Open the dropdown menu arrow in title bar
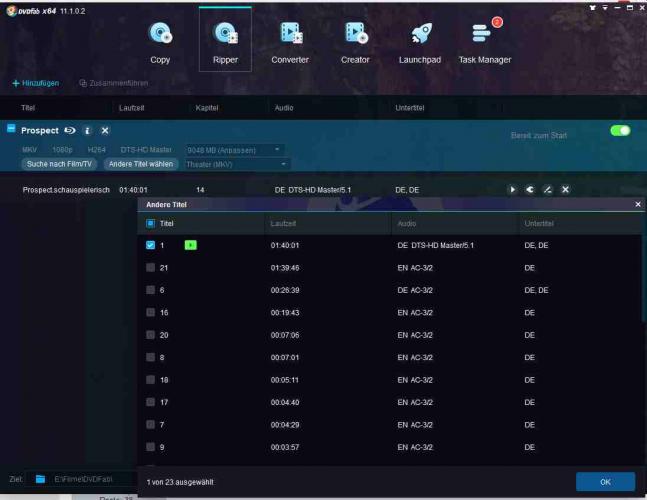The image size is (647, 500). [x=605, y=7]
